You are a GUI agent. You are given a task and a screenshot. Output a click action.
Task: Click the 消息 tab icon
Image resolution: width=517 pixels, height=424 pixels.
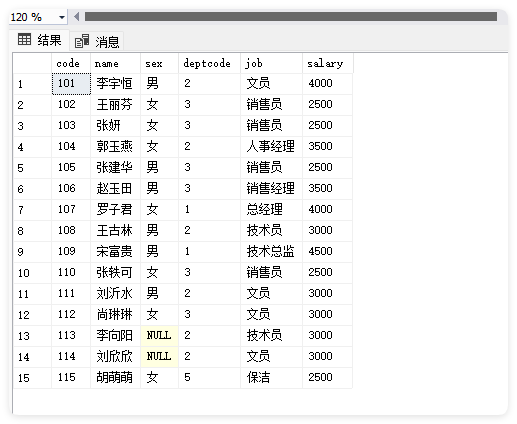point(82,41)
